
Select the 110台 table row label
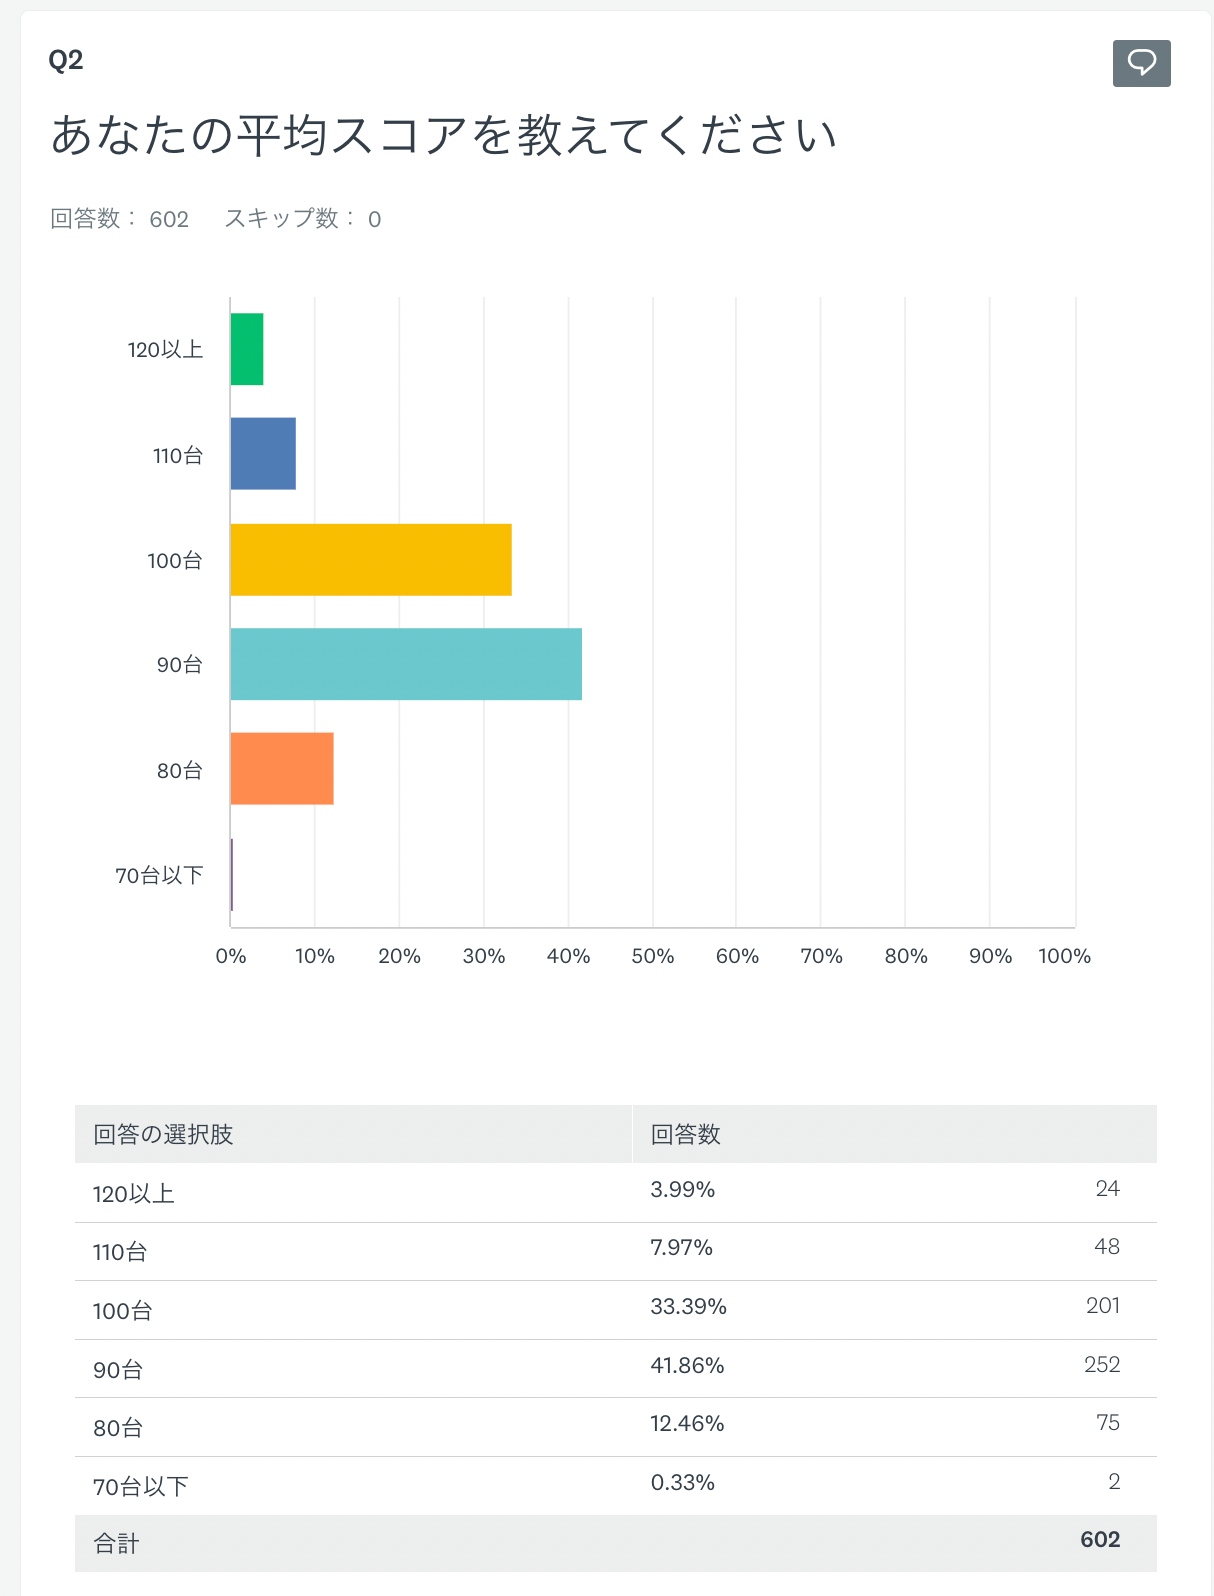coord(120,1252)
